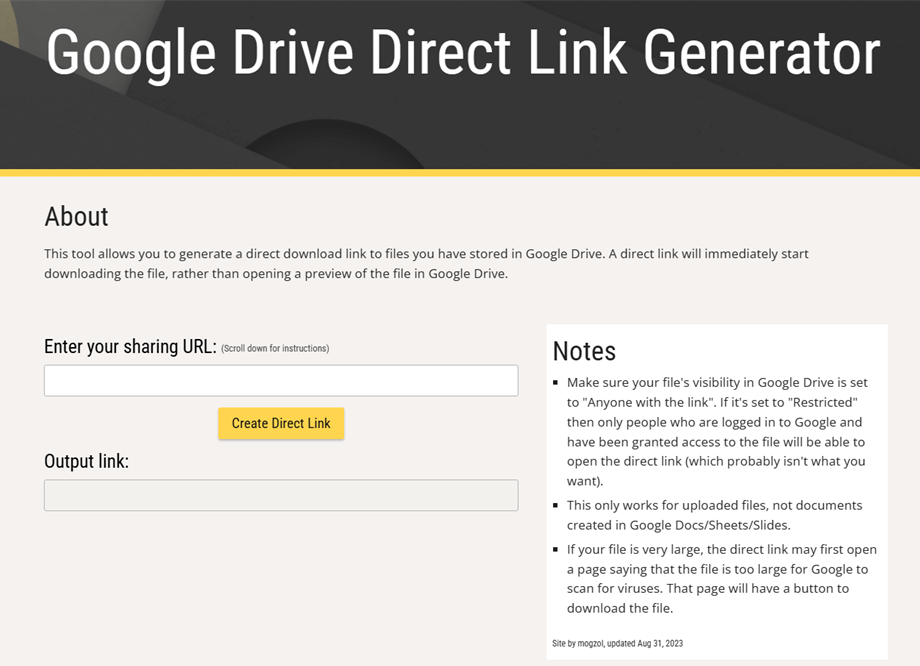This screenshot has height=666, width=920.
Task: Click the note 'This only works for uploaded files'
Action: pos(714,515)
